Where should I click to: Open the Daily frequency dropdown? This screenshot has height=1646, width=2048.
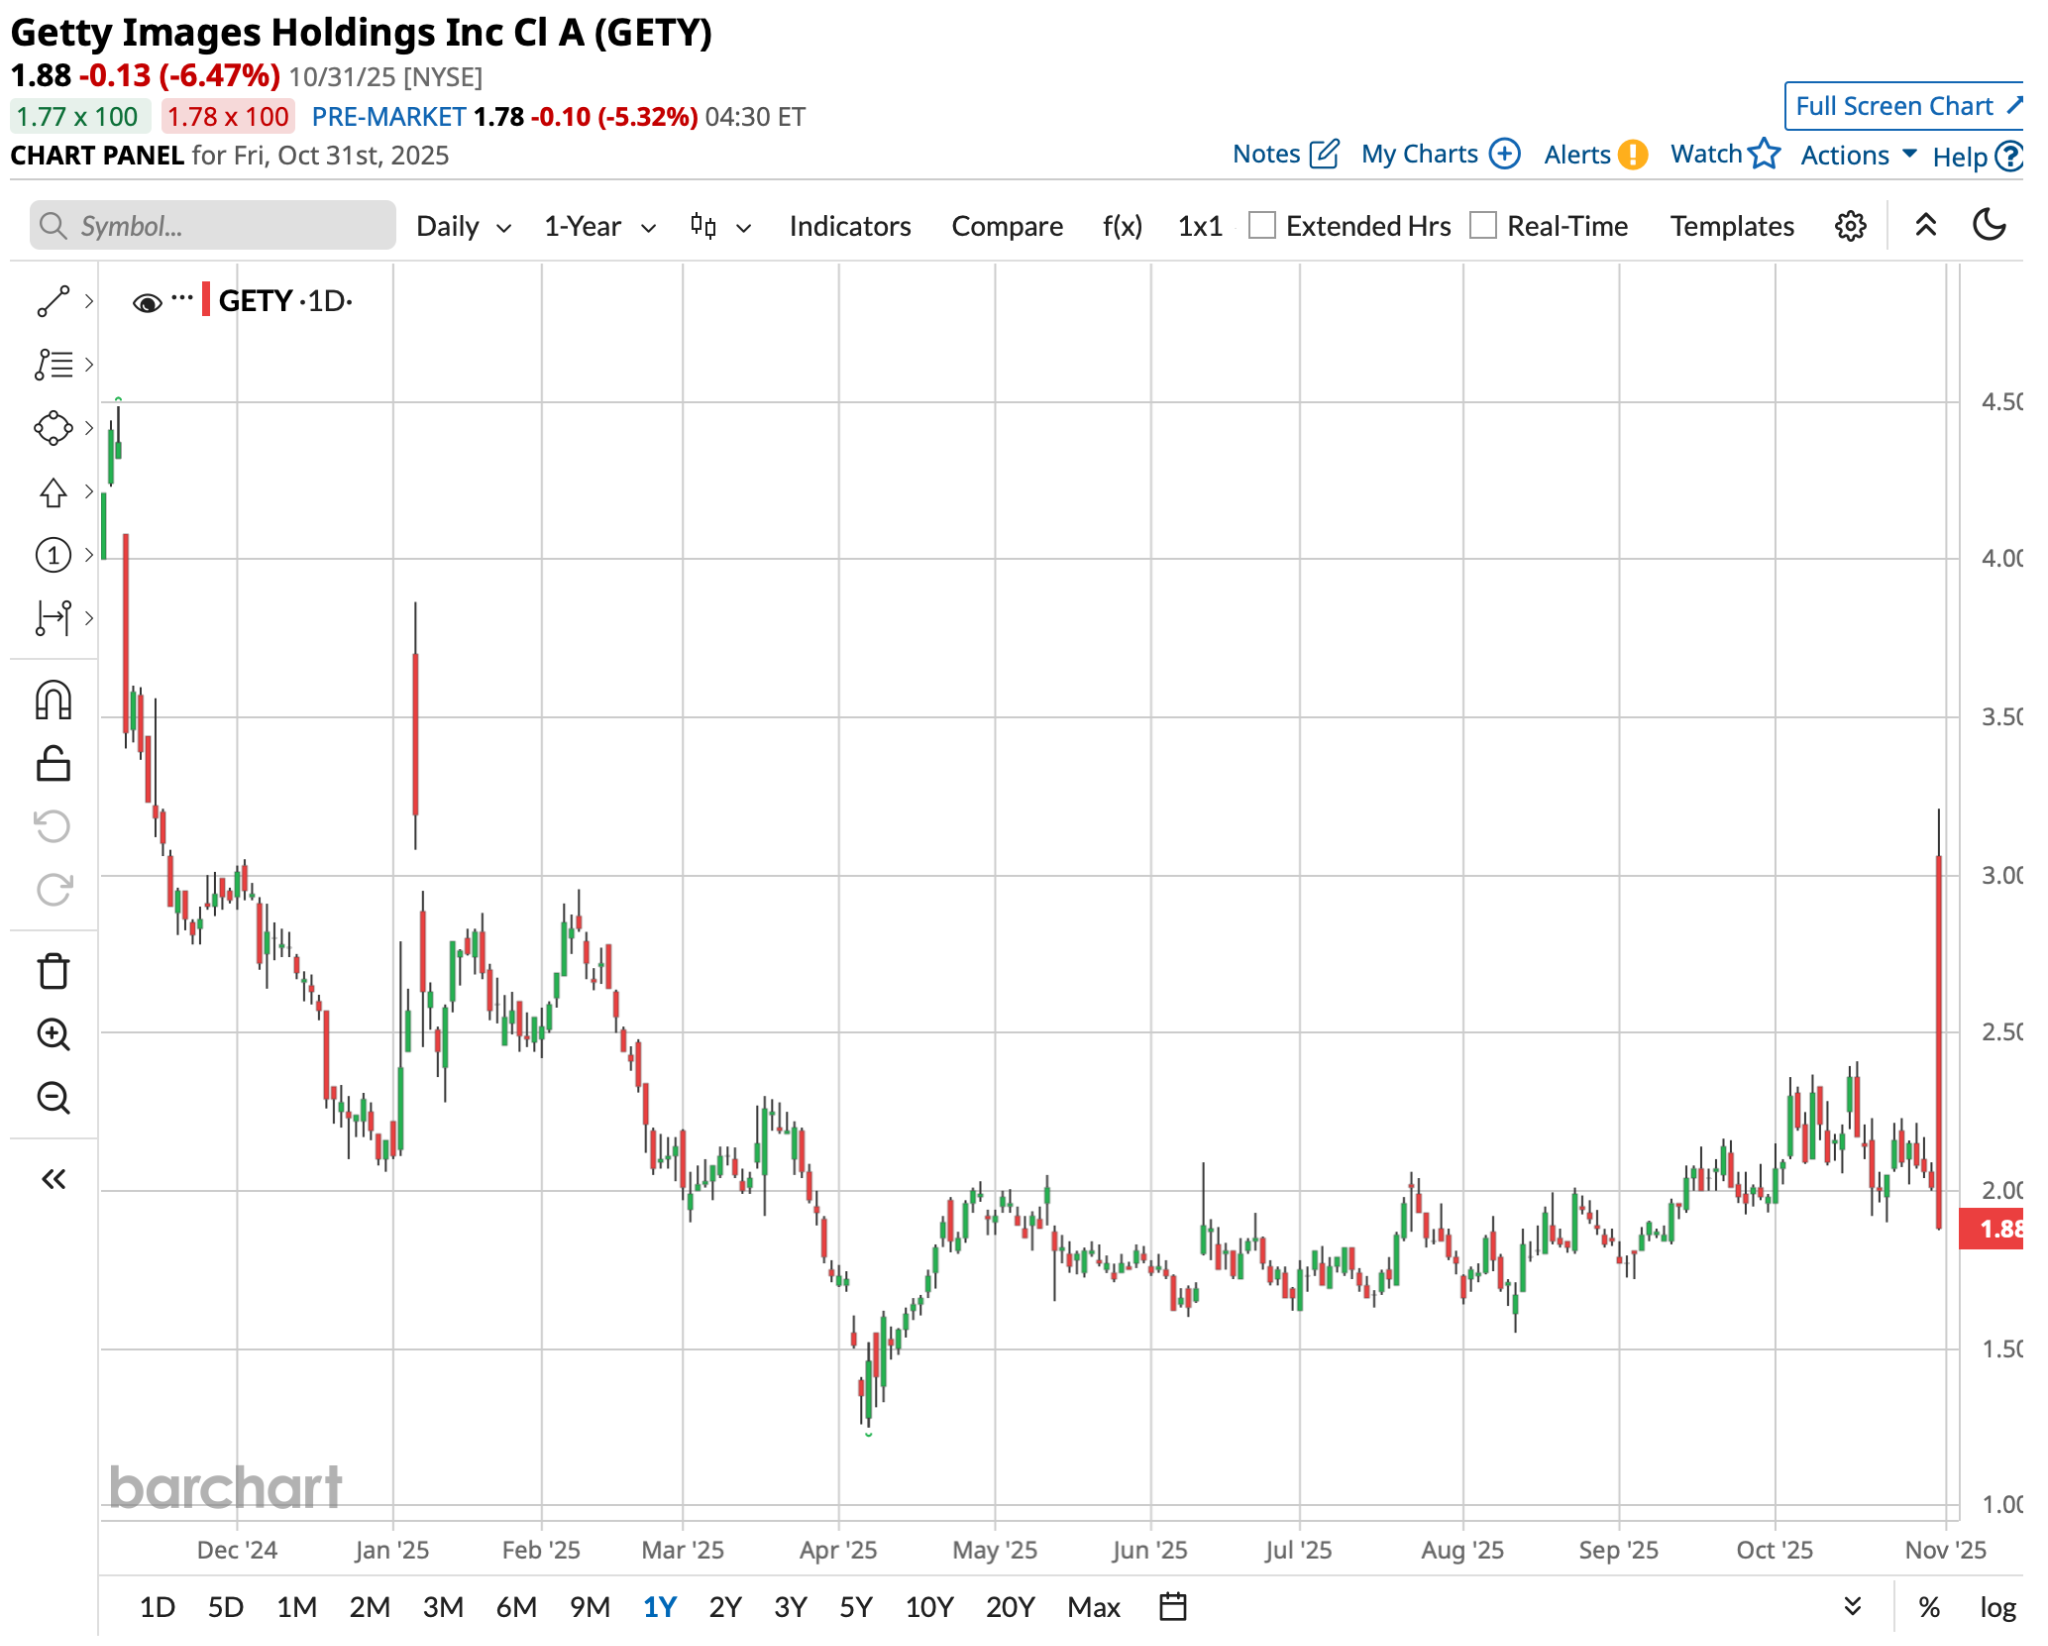point(463,226)
